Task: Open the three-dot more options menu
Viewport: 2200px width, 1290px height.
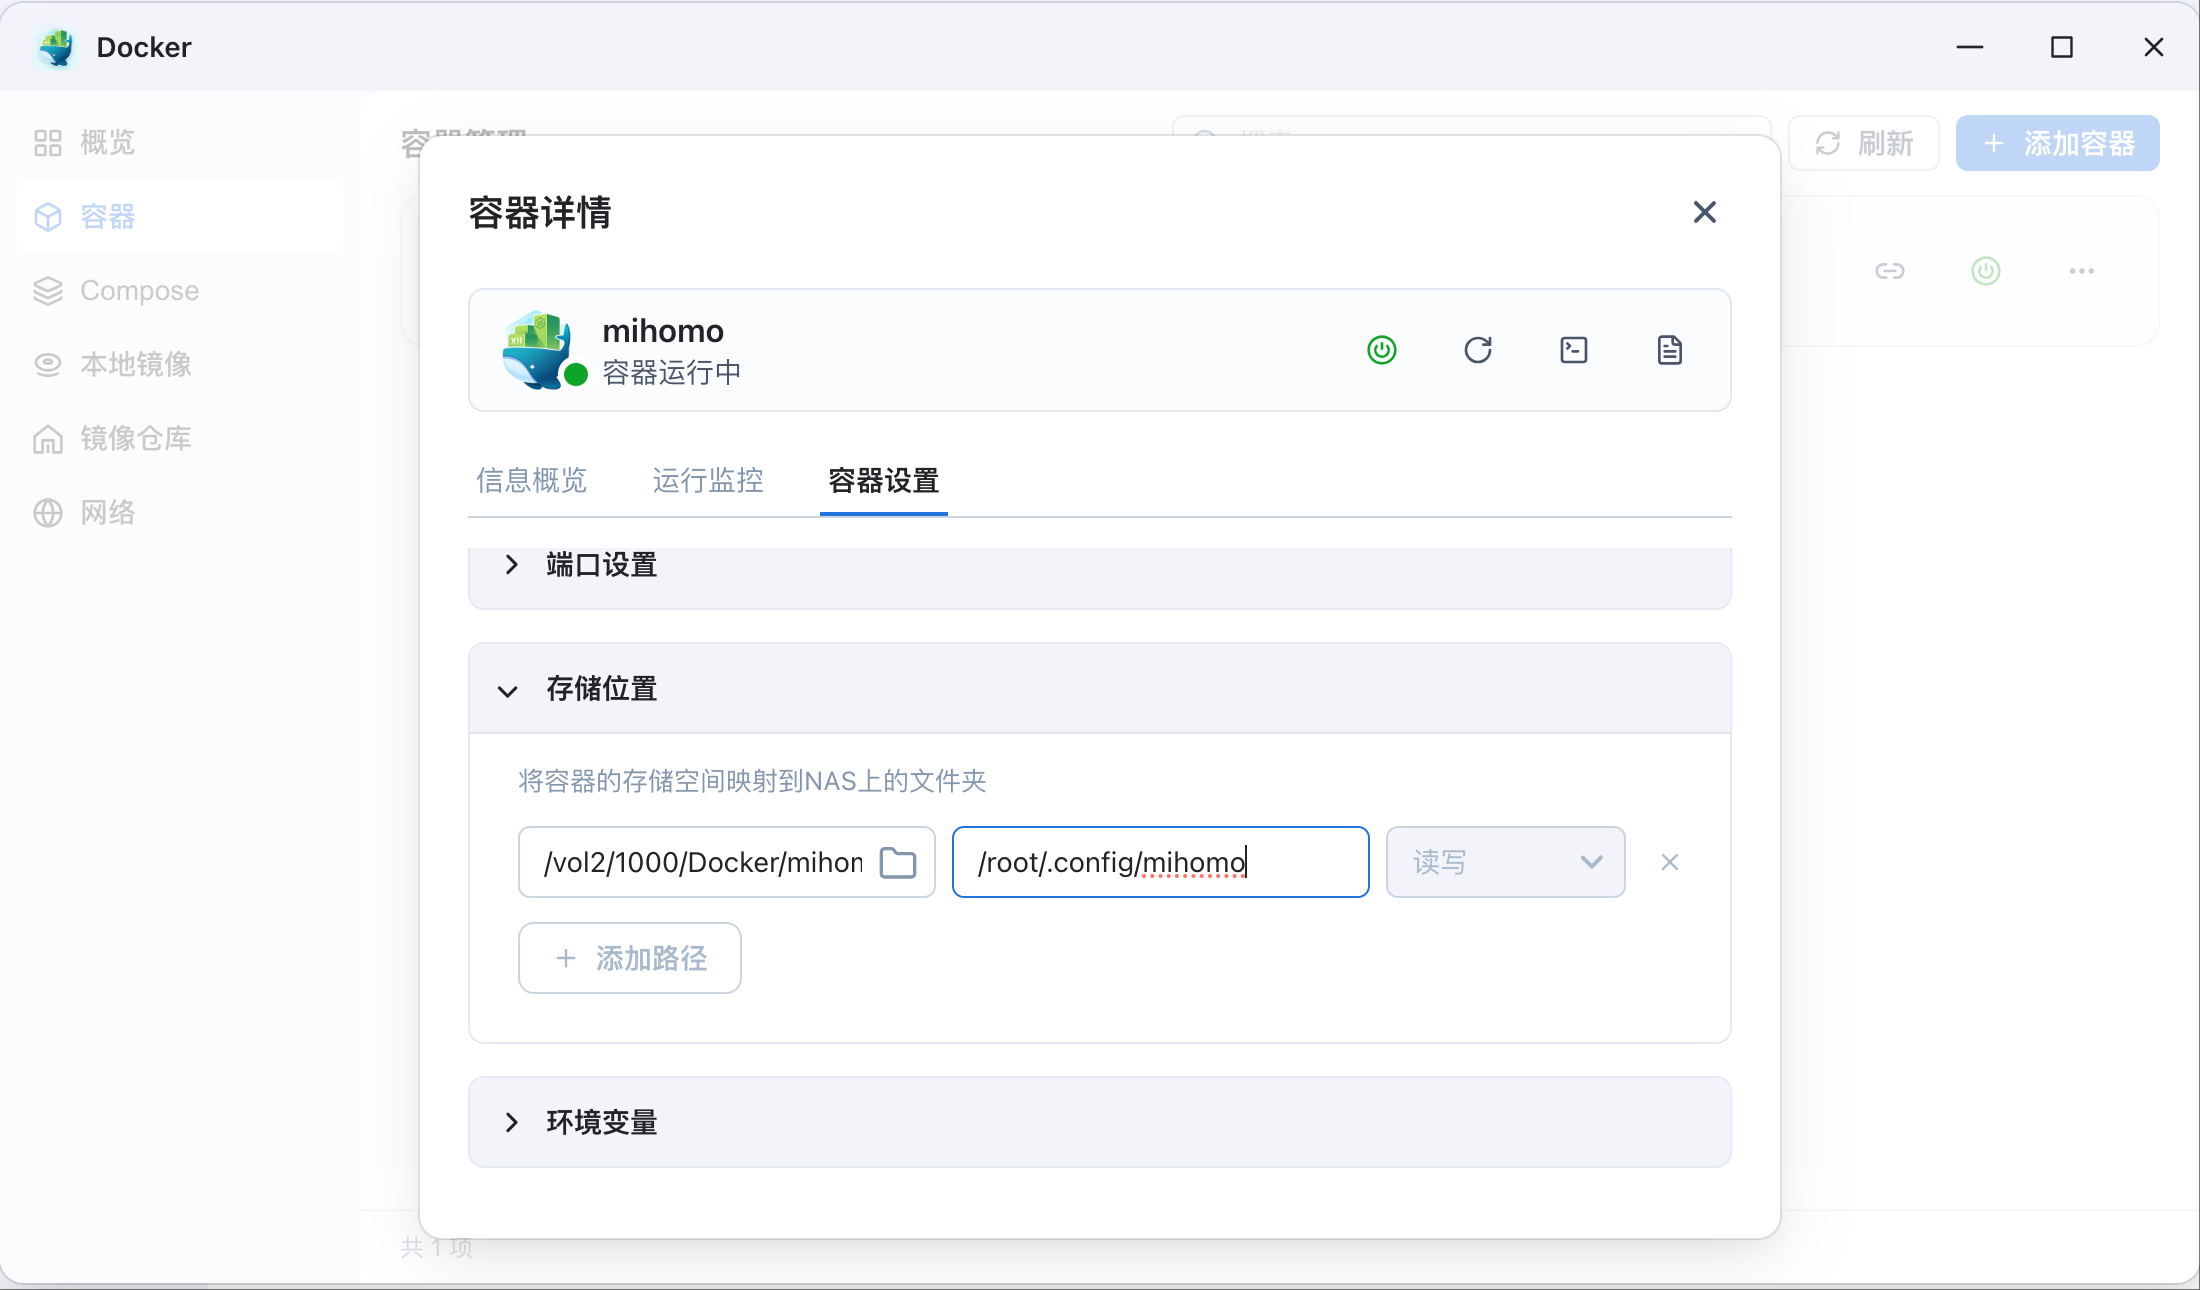Action: 2081,271
